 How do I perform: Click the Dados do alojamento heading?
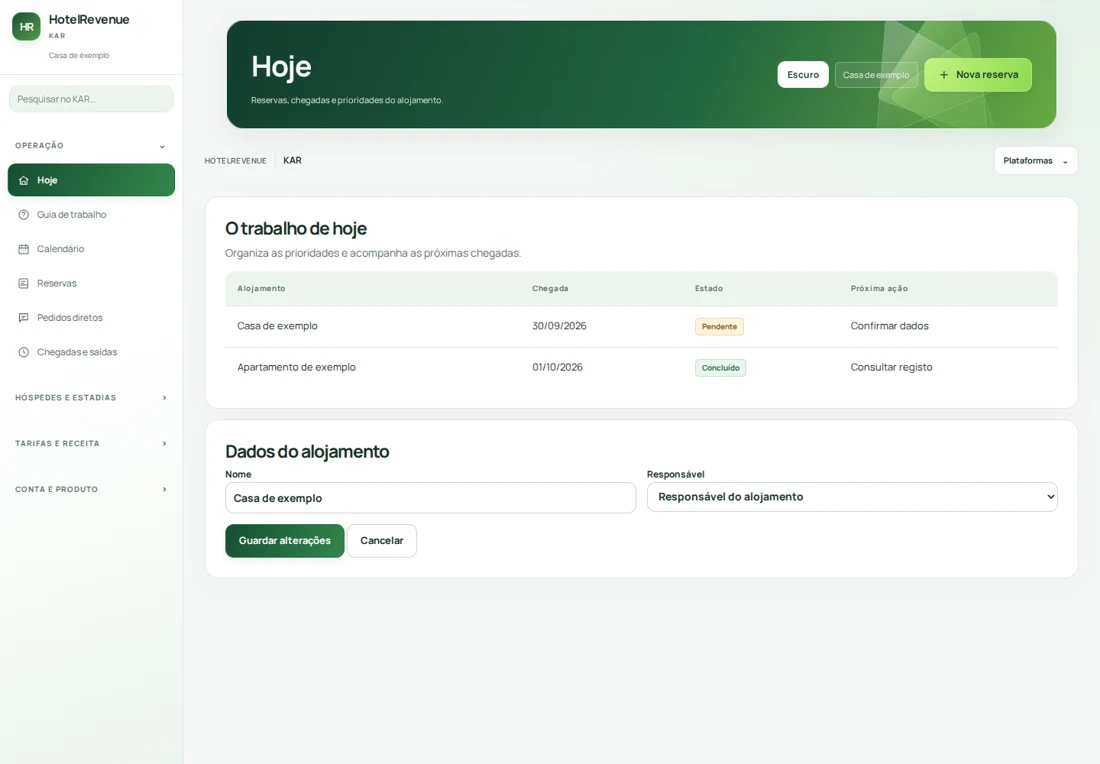click(x=307, y=452)
